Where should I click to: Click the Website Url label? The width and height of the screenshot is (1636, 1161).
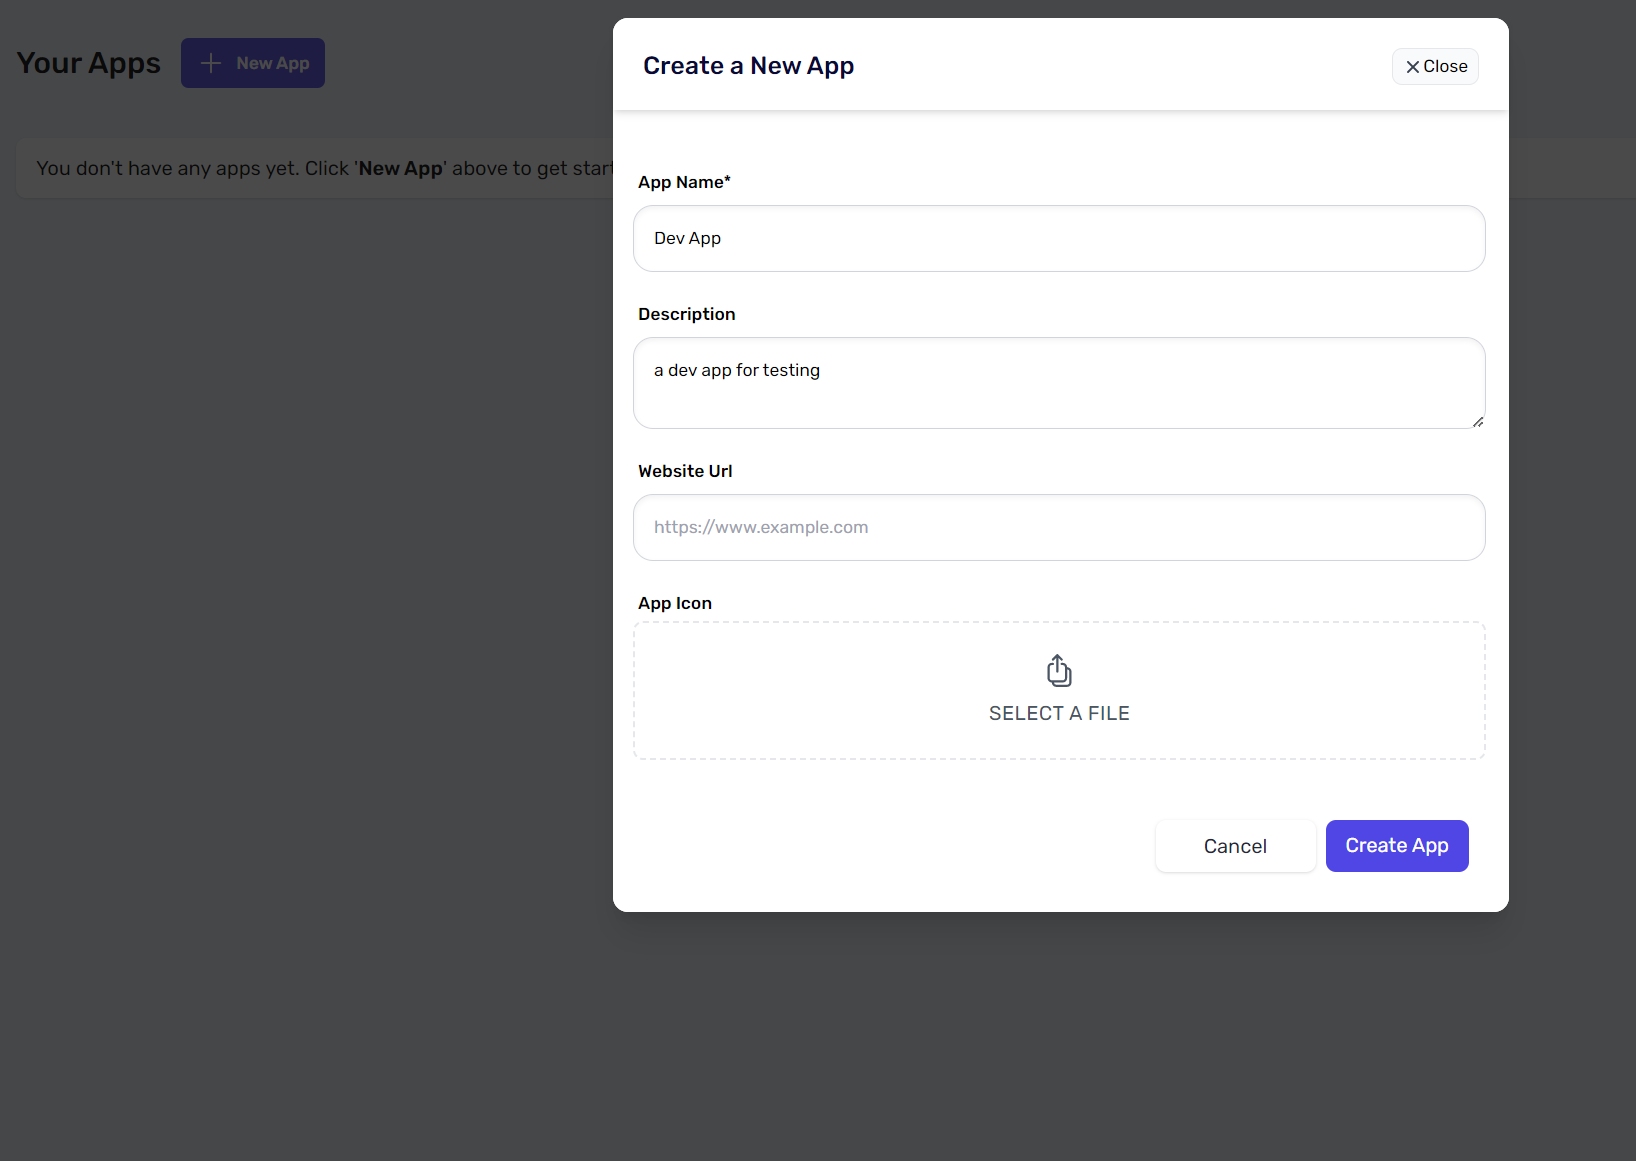pos(685,471)
